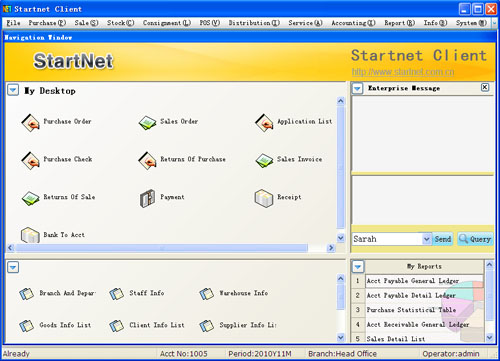Open the Client Info List icon
Screen dimensions: 500x361
(116, 326)
